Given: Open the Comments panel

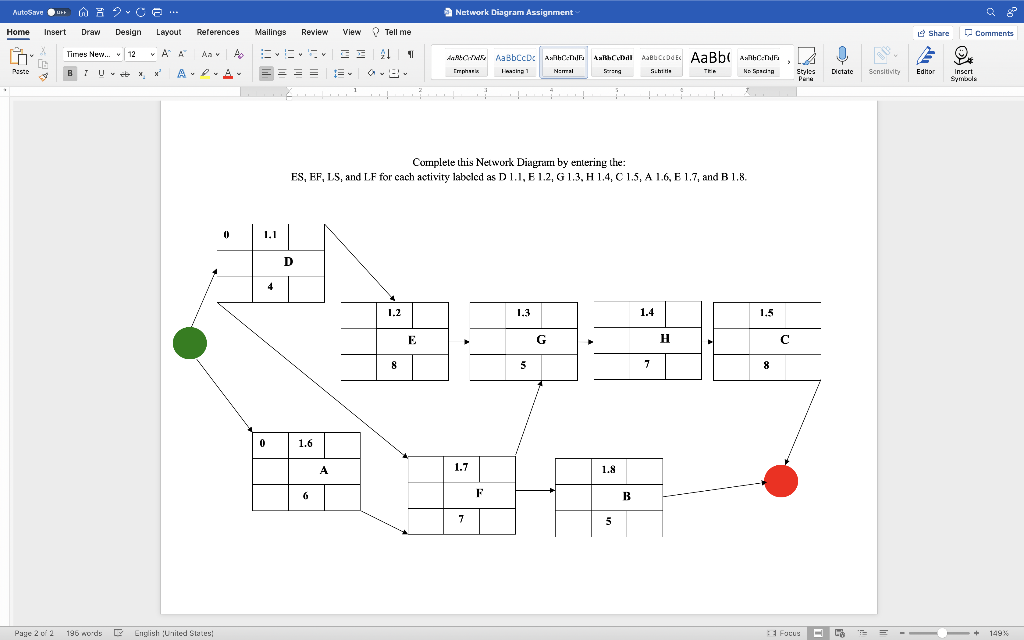Looking at the screenshot, I should [988, 32].
